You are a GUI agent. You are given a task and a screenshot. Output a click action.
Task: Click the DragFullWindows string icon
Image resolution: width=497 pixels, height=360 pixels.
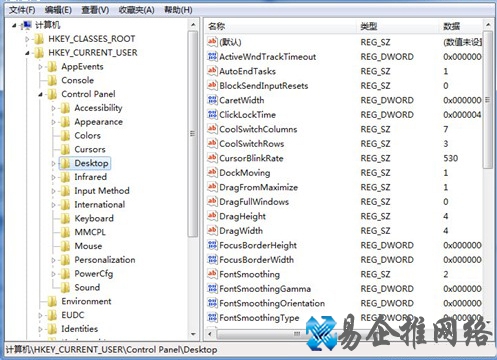[212, 201]
